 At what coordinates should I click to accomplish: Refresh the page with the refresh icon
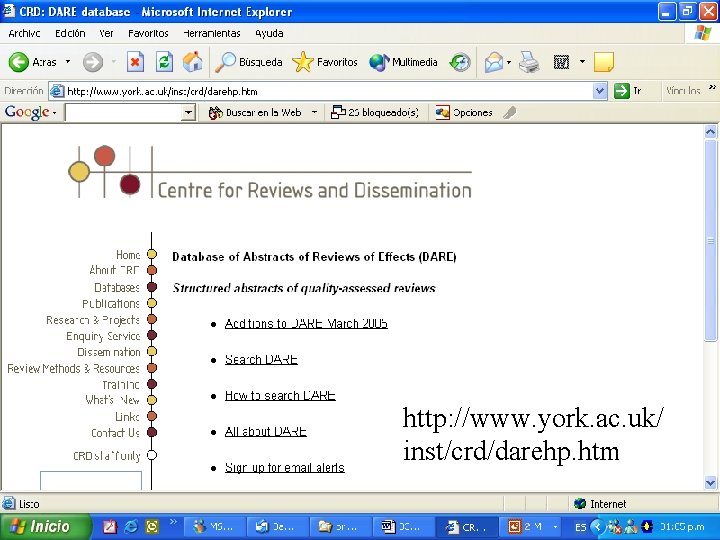coord(164,62)
